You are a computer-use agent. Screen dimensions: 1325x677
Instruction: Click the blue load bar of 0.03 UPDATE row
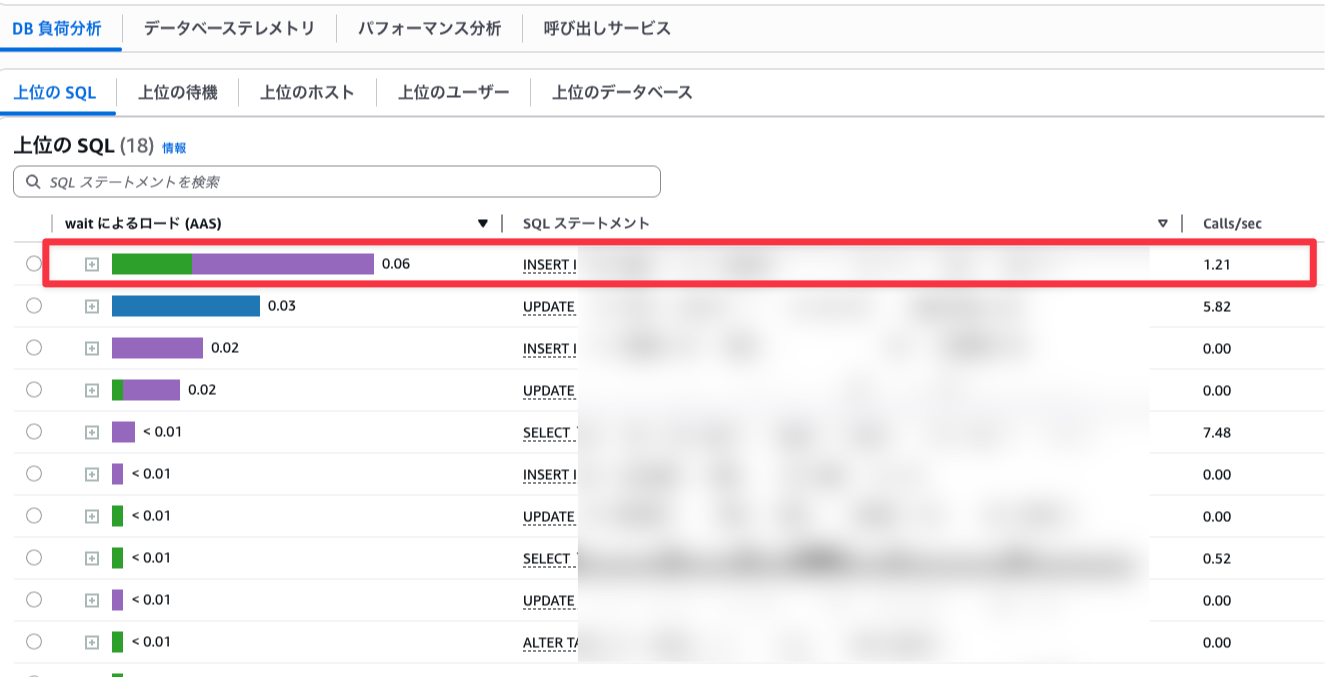185,306
